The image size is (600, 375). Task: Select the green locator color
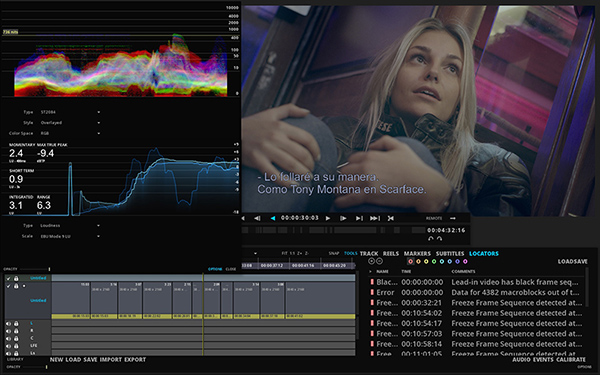(x=434, y=261)
